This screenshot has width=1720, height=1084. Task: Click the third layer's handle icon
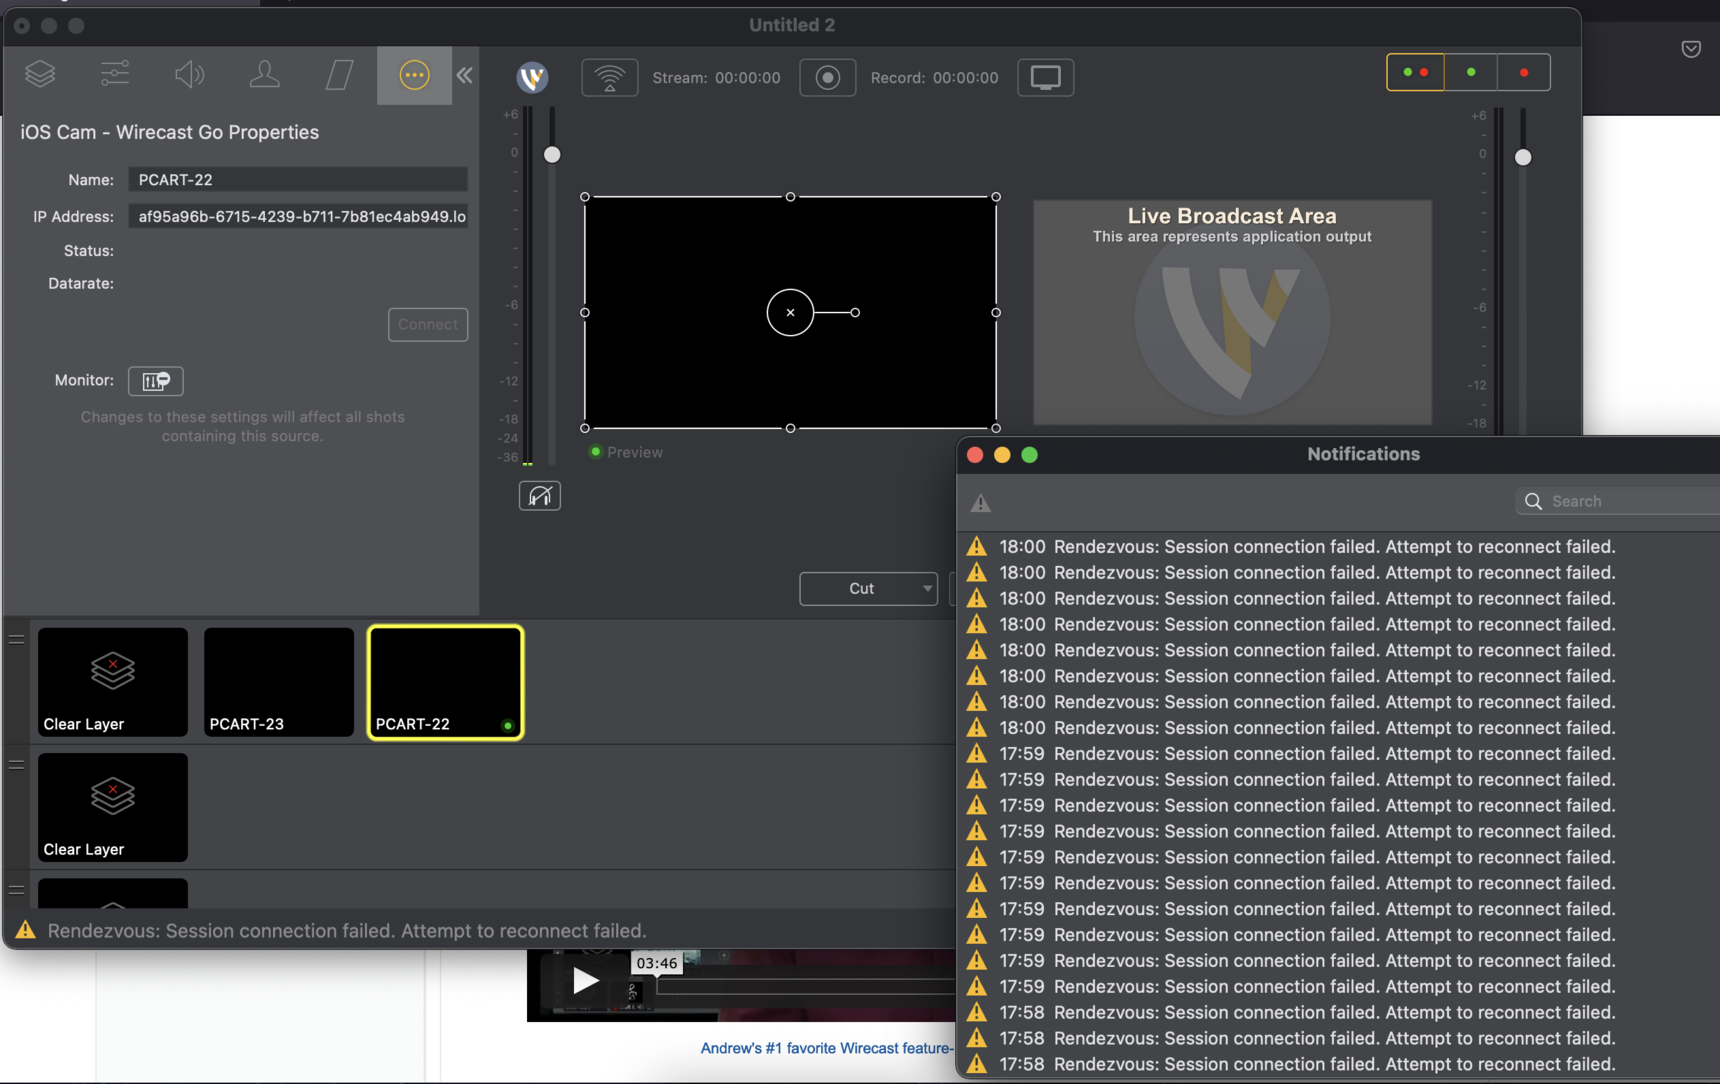(17, 889)
